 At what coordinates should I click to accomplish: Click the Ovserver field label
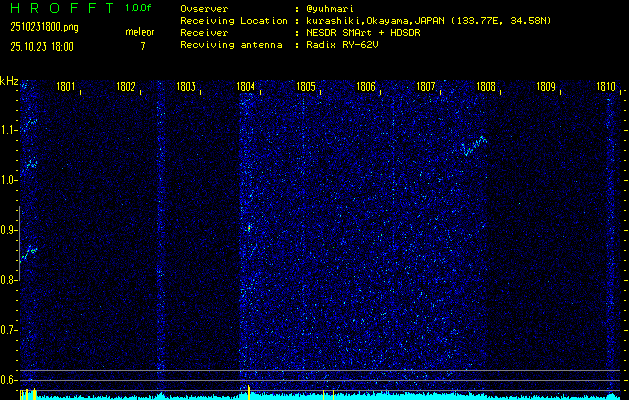point(204,9)
